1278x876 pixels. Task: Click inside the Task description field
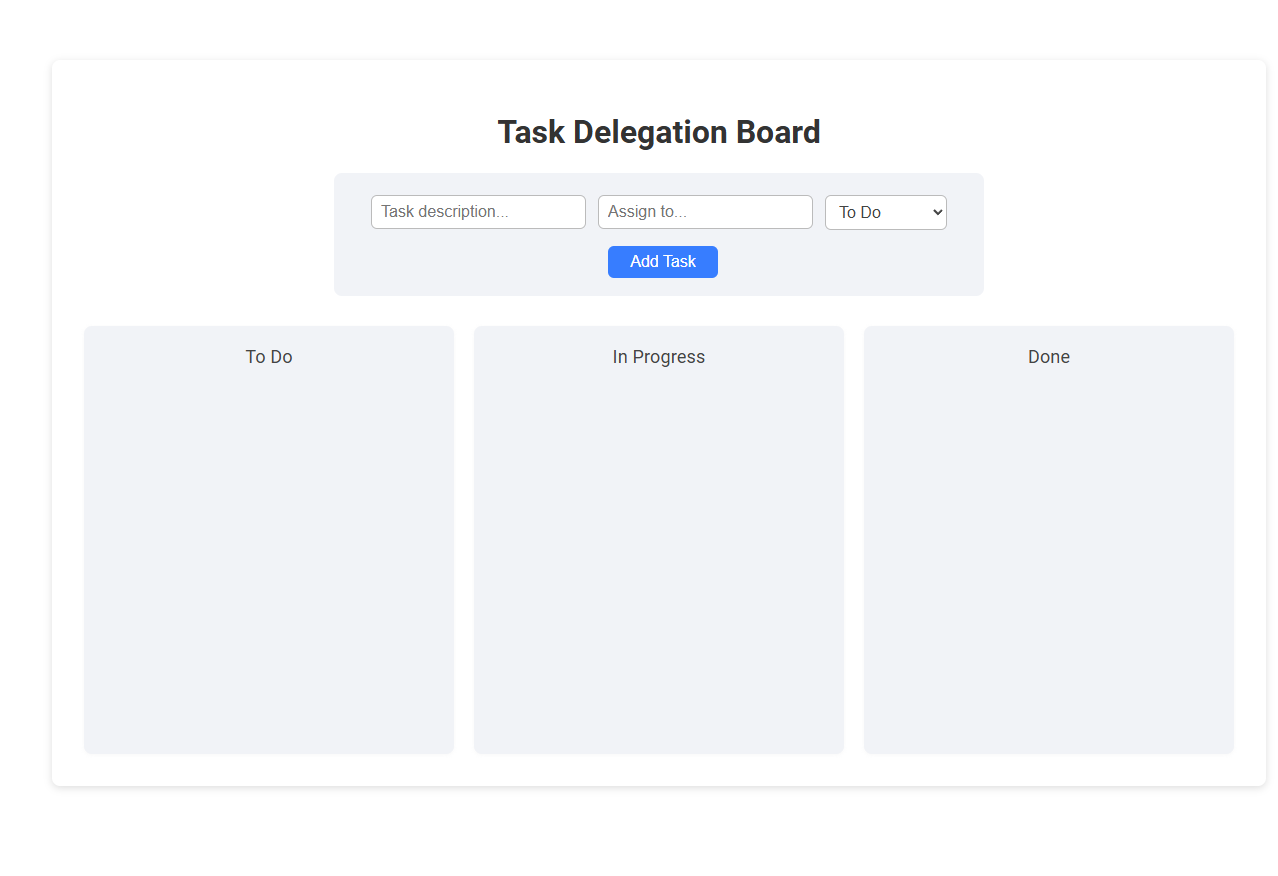[x=478, y=211]
